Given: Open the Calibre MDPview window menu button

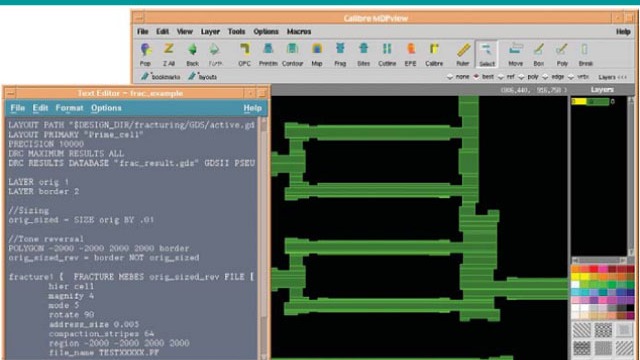Looking at the screenshot, I should tap(140, 18).
